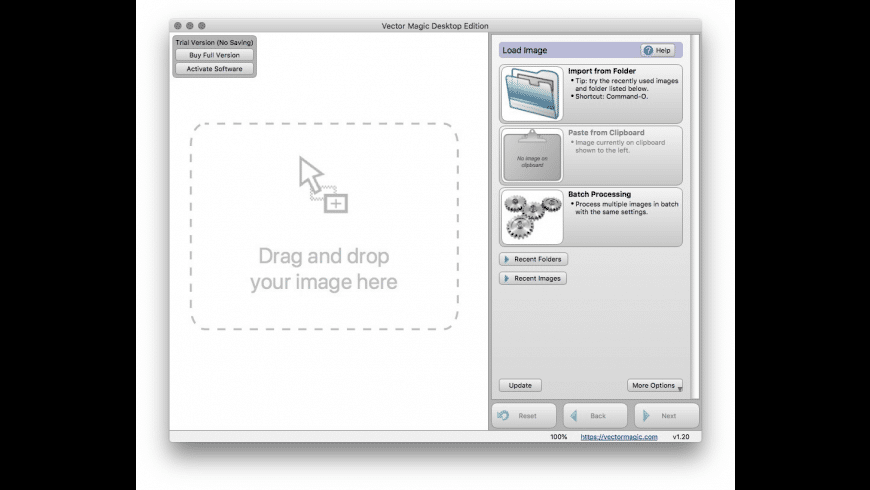
Task: Click the right panel vertical scrollbar
Action: (x=694, y=216)
